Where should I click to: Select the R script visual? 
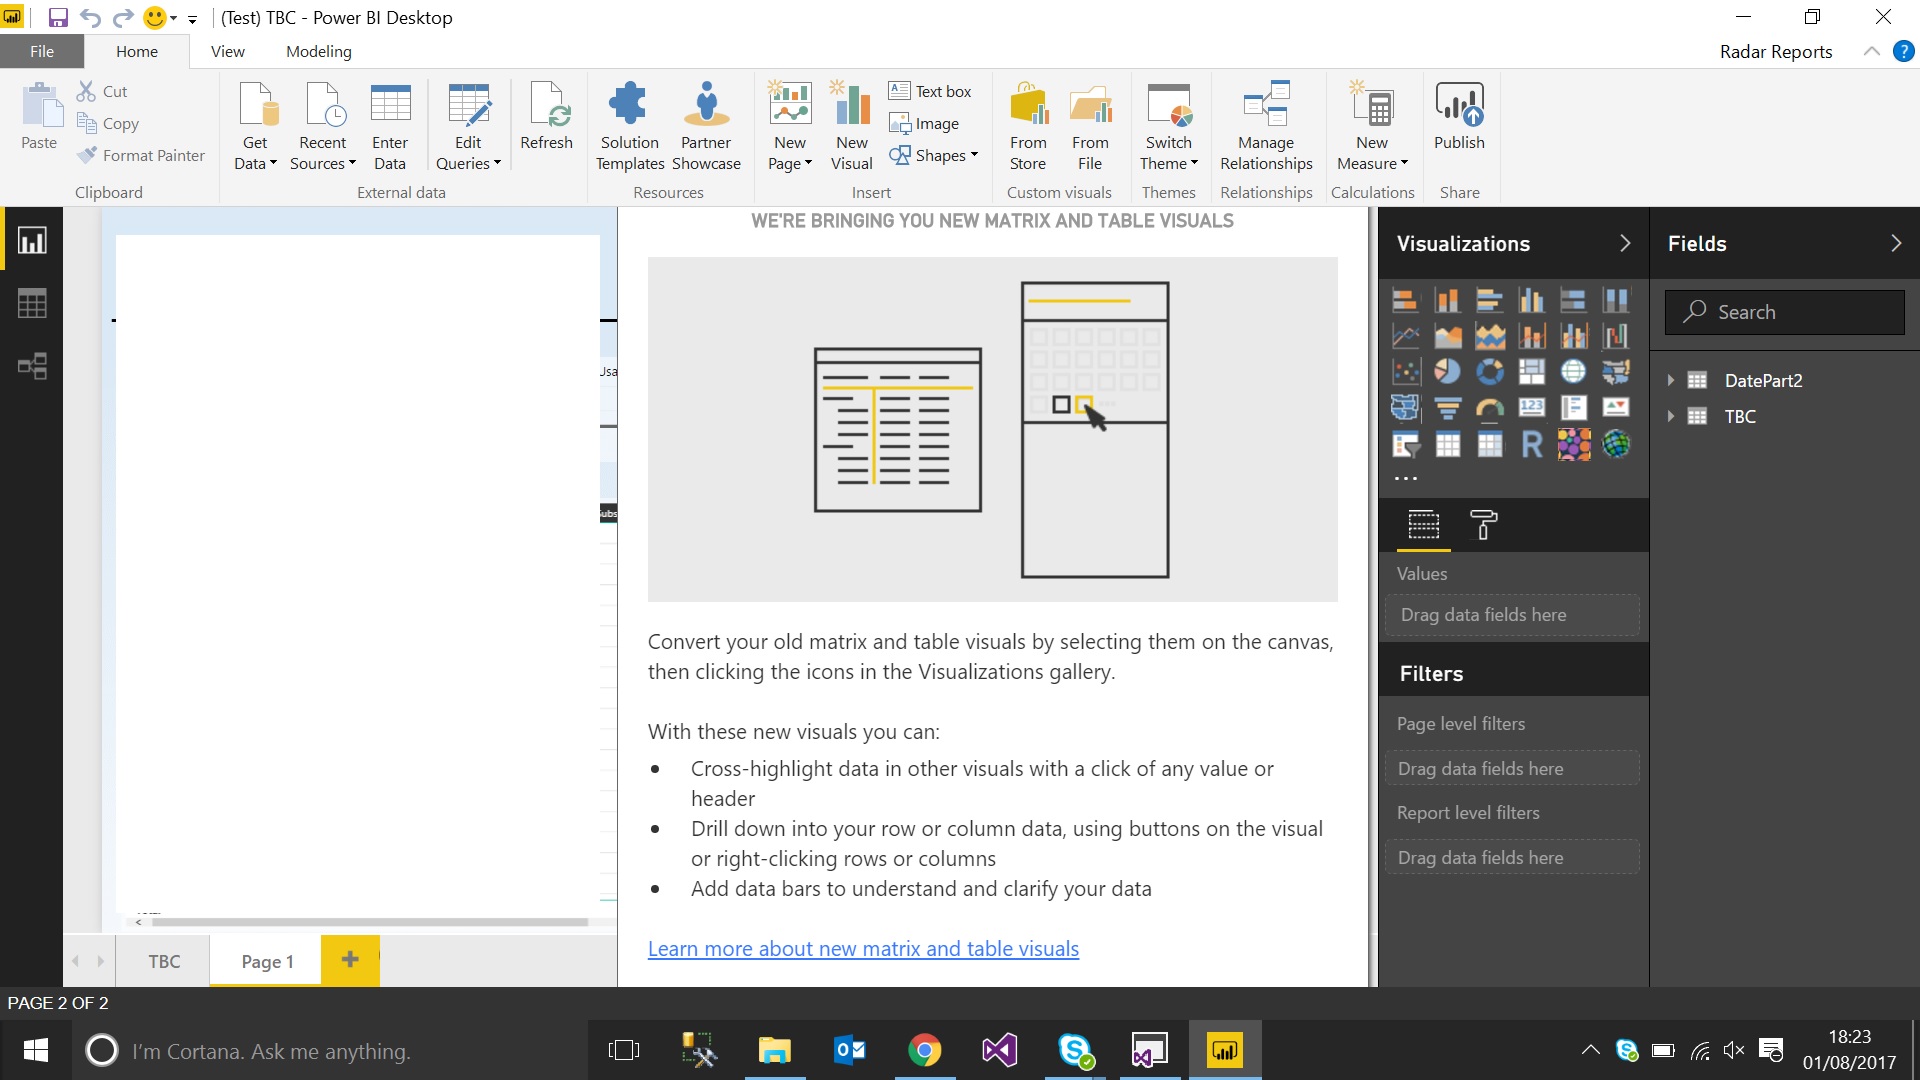1531,444
